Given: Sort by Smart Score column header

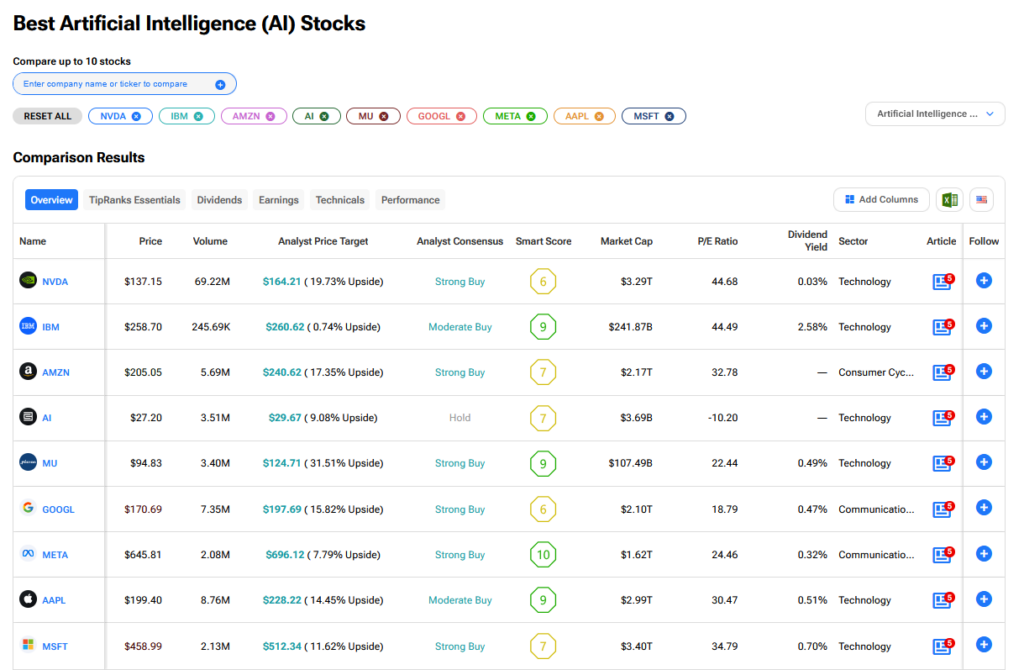Looking at the screenshot, I should click(x=543, y=241).
